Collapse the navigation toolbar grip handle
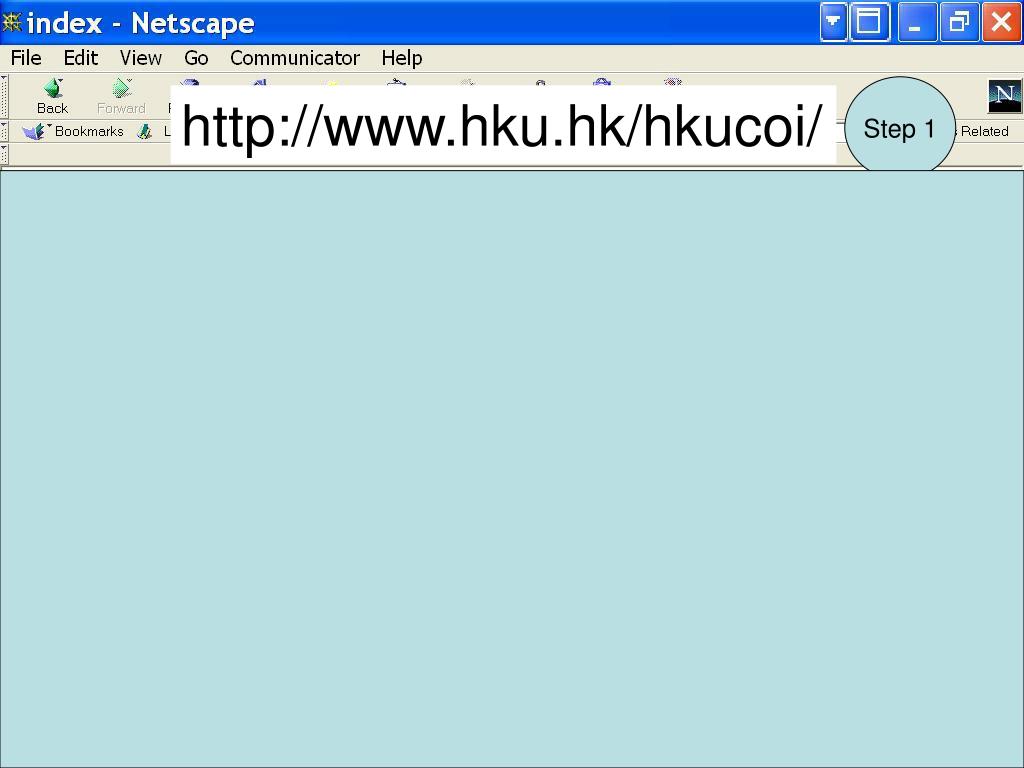This screenshot has width=1024, height=768. point(4,96)
